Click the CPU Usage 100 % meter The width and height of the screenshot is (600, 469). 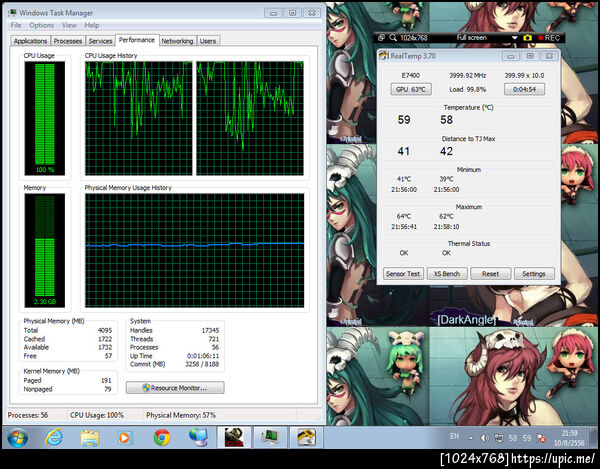pos(45,118)
